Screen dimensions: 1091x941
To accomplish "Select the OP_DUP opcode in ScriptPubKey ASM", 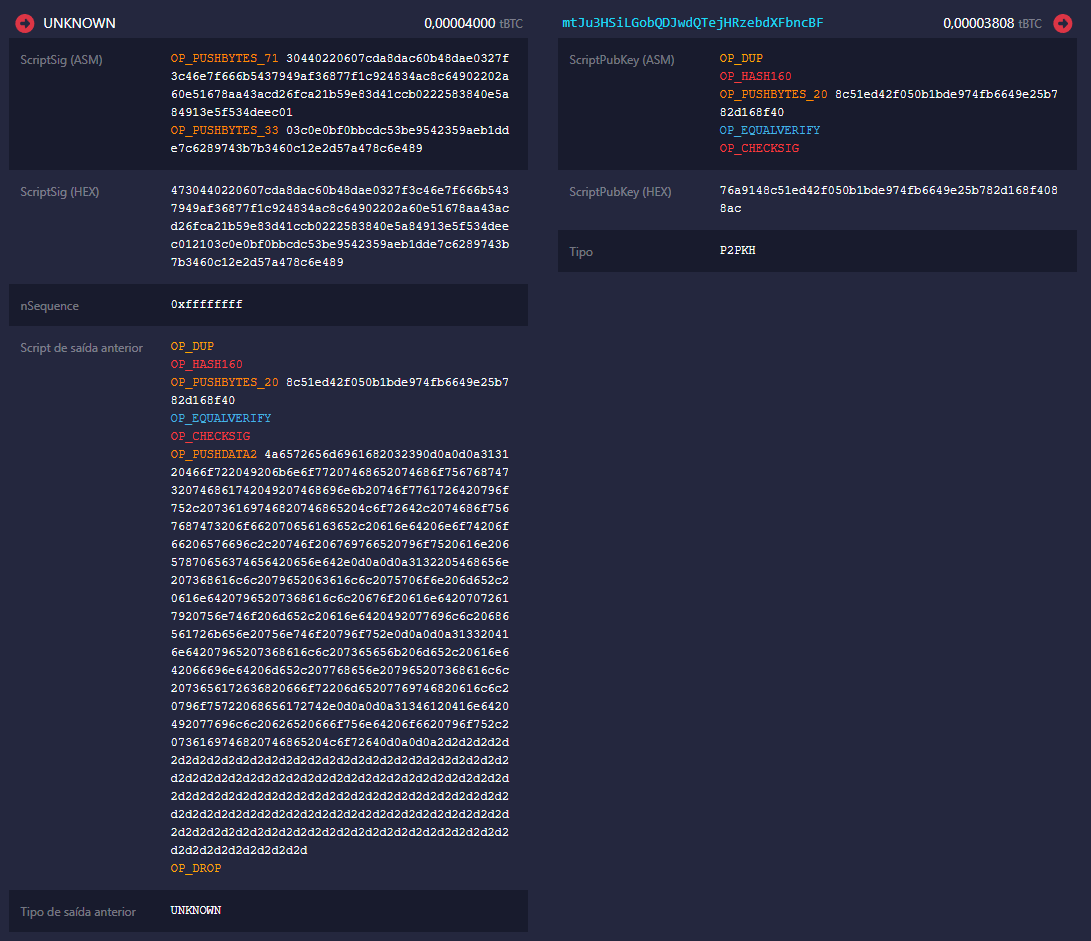I will (x=741, y=58).
